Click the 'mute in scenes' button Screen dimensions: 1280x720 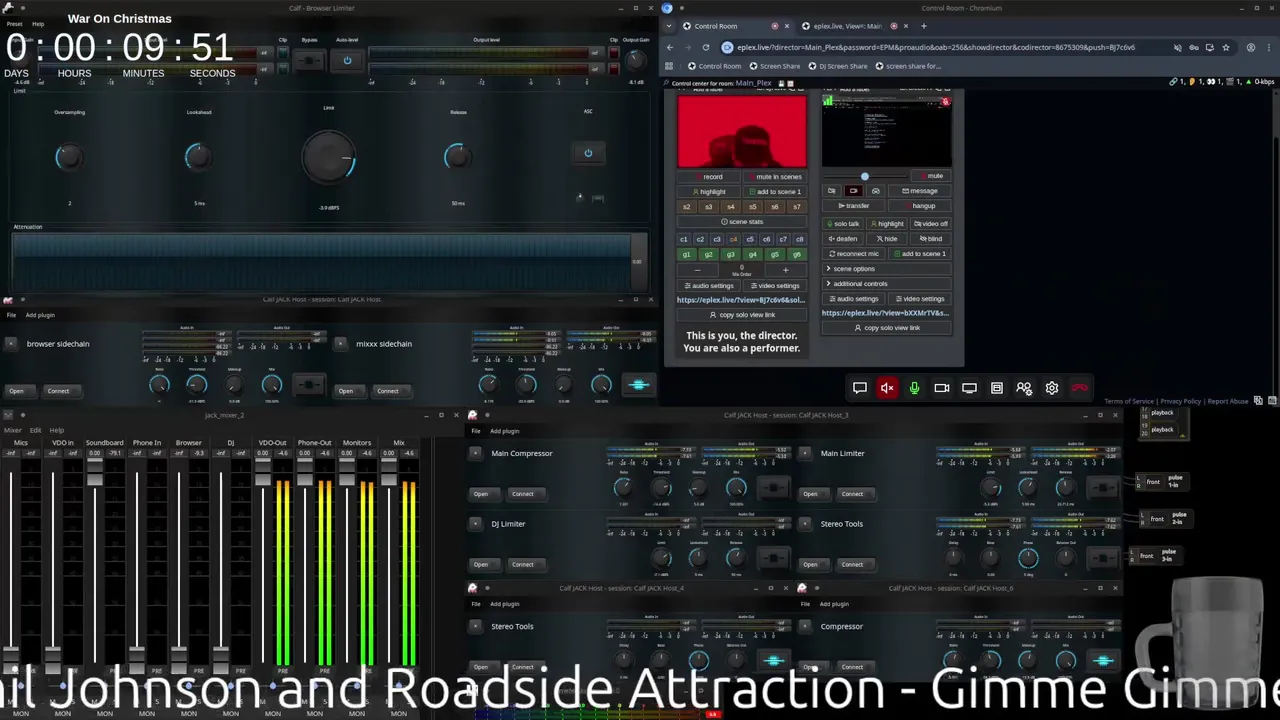(x=775, y=177)
